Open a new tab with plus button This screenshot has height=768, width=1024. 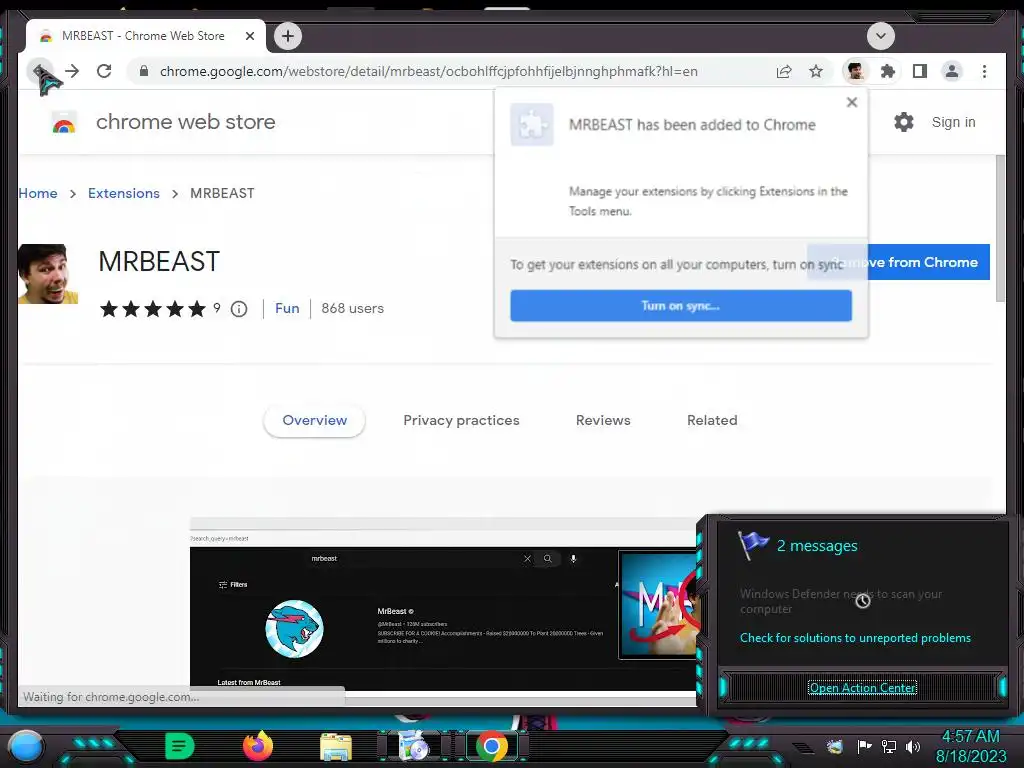[288, 36]
